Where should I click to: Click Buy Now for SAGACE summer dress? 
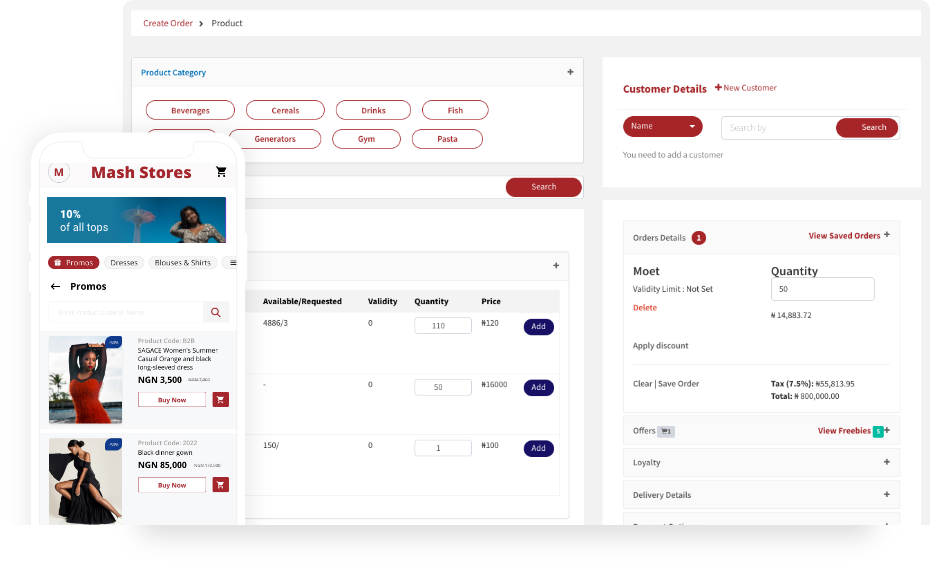coord(172,400)
